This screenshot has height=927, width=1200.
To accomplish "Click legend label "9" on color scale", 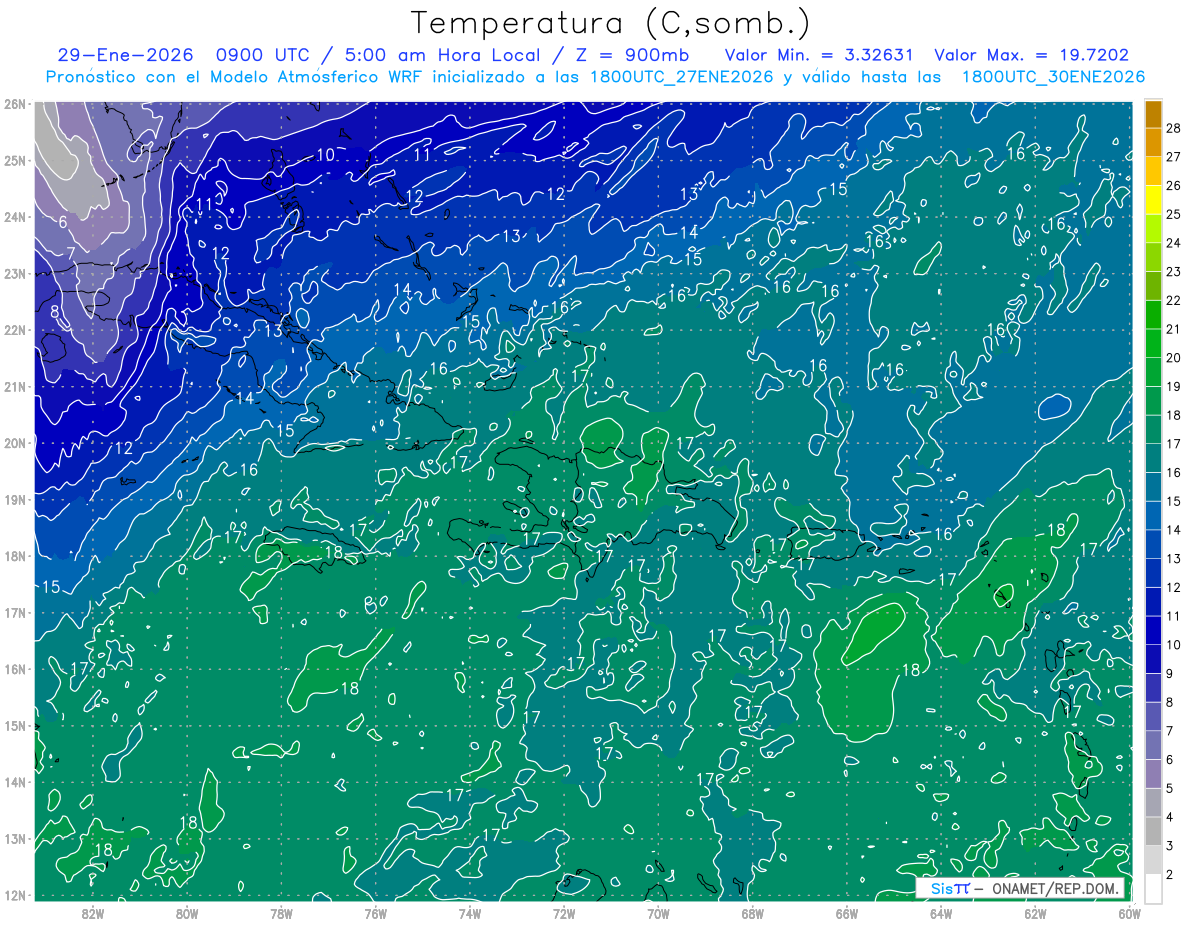I will pos(1170,673).
